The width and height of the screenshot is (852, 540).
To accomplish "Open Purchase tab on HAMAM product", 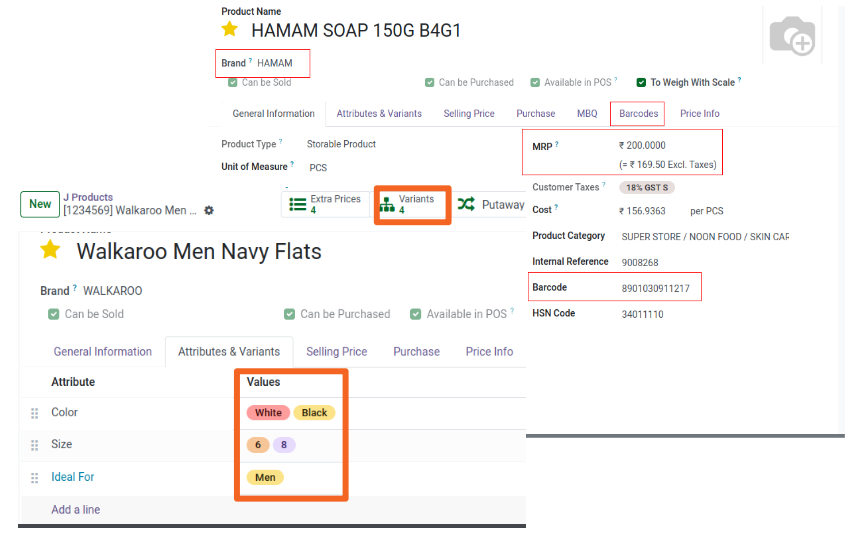I will (x=536, y=114).
